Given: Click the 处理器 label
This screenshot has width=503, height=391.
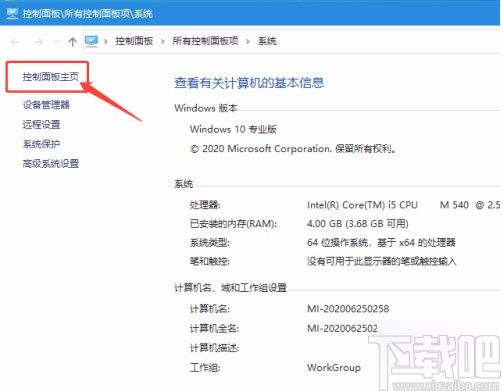Looking at the screenshot, I should click(205, 205).
